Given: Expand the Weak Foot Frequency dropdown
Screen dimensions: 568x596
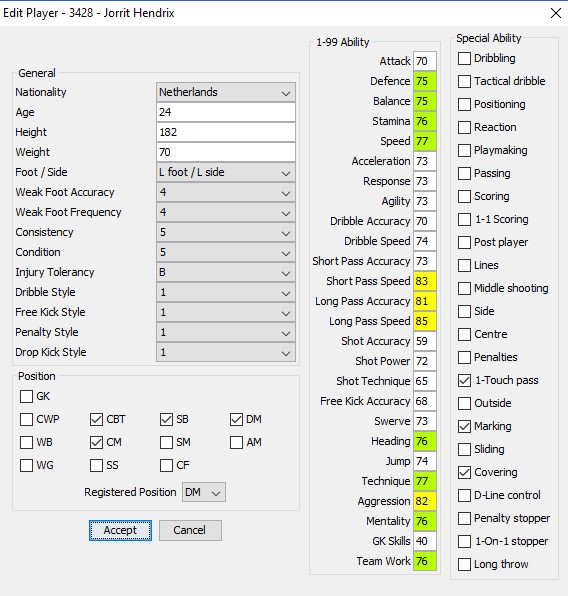Looking at the screenshot, I should point(226,212).
